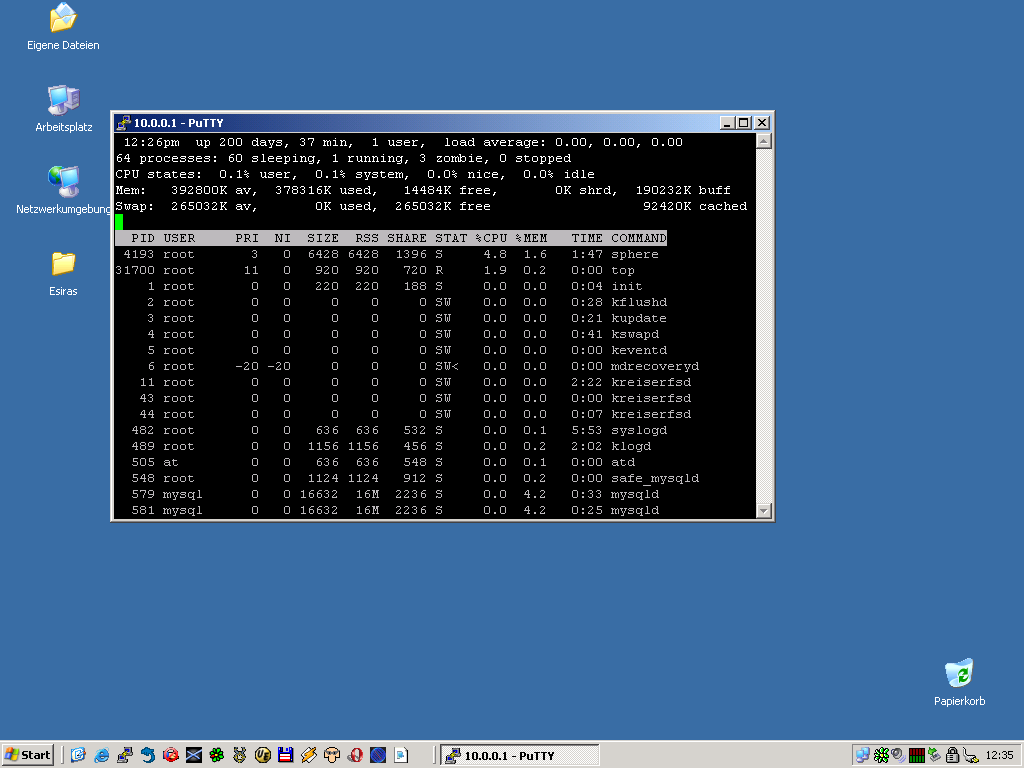Open the ICQ flower icon in system tray
Image resolution: width=1024 pixels, height=769 pixels.
[x=881, y=755]
